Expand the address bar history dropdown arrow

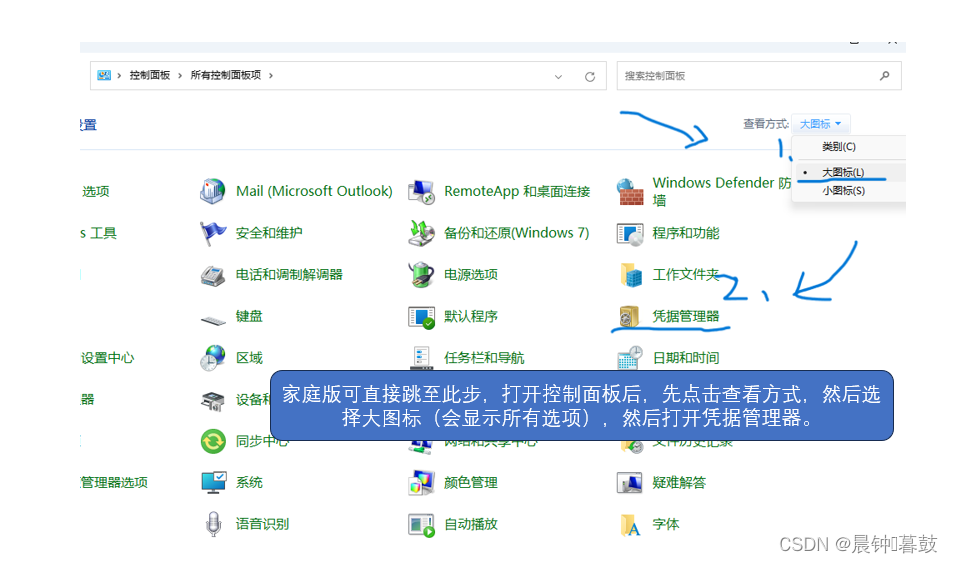click(558, 77)
